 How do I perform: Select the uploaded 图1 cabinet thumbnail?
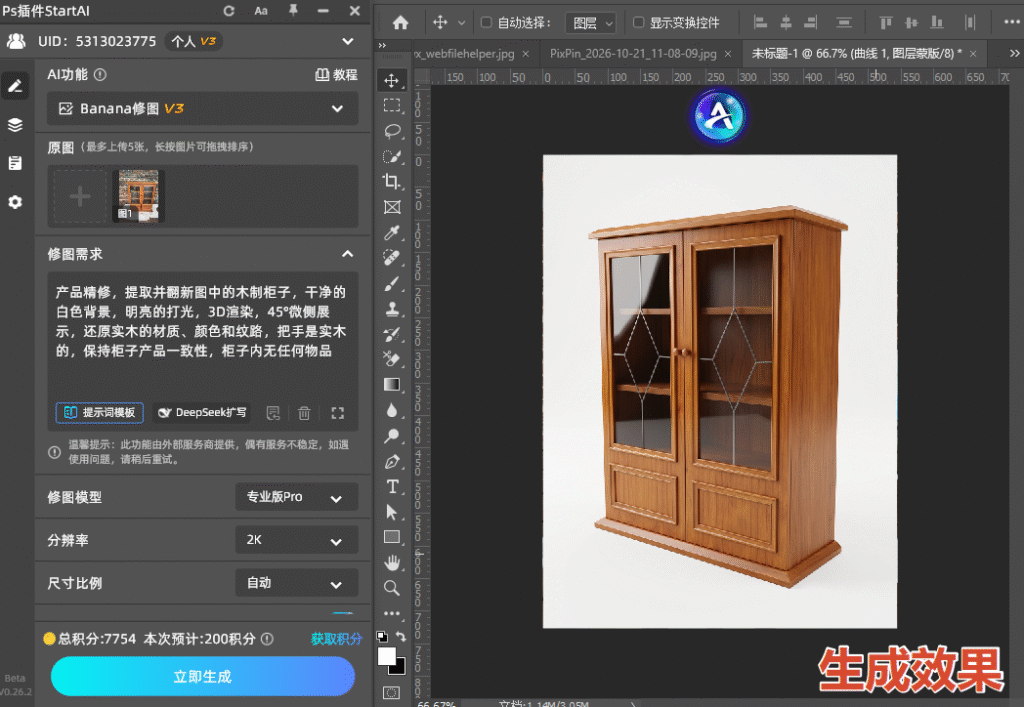138,196
